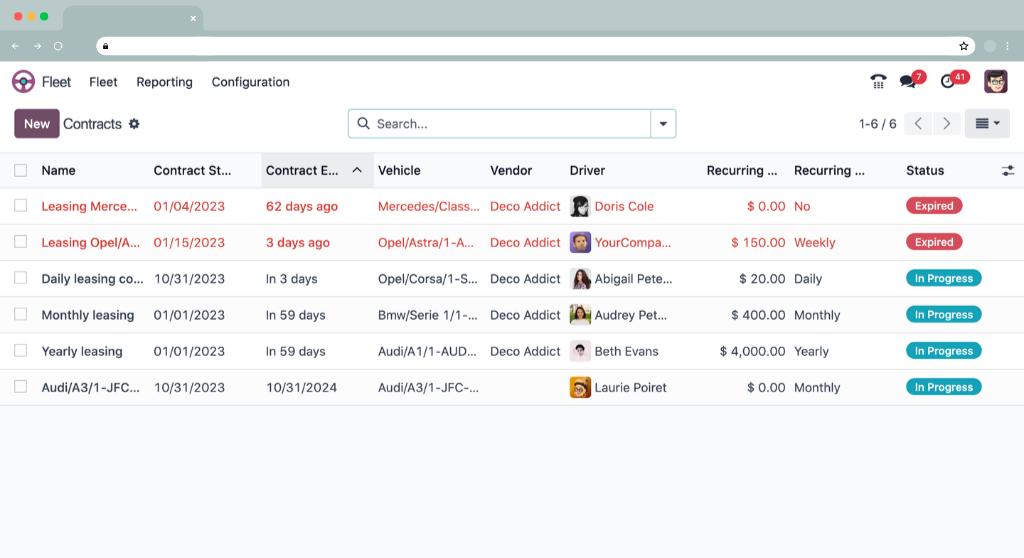
Task: Open the activities clock icon
Action: pyautogui.click(x=949, y=82)
